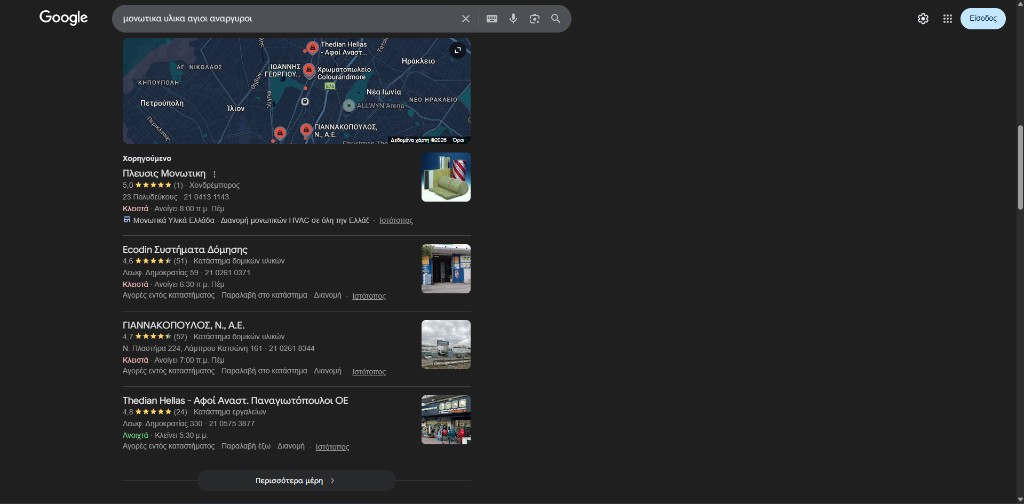Image resolution: width=1024 pixels, height=504 pixels.
Task: Visit the Ιστότοπος link for ΓΙΑΝΝΑΚΟΠΟΥΛΟΣ
Action: coord(369,371)
